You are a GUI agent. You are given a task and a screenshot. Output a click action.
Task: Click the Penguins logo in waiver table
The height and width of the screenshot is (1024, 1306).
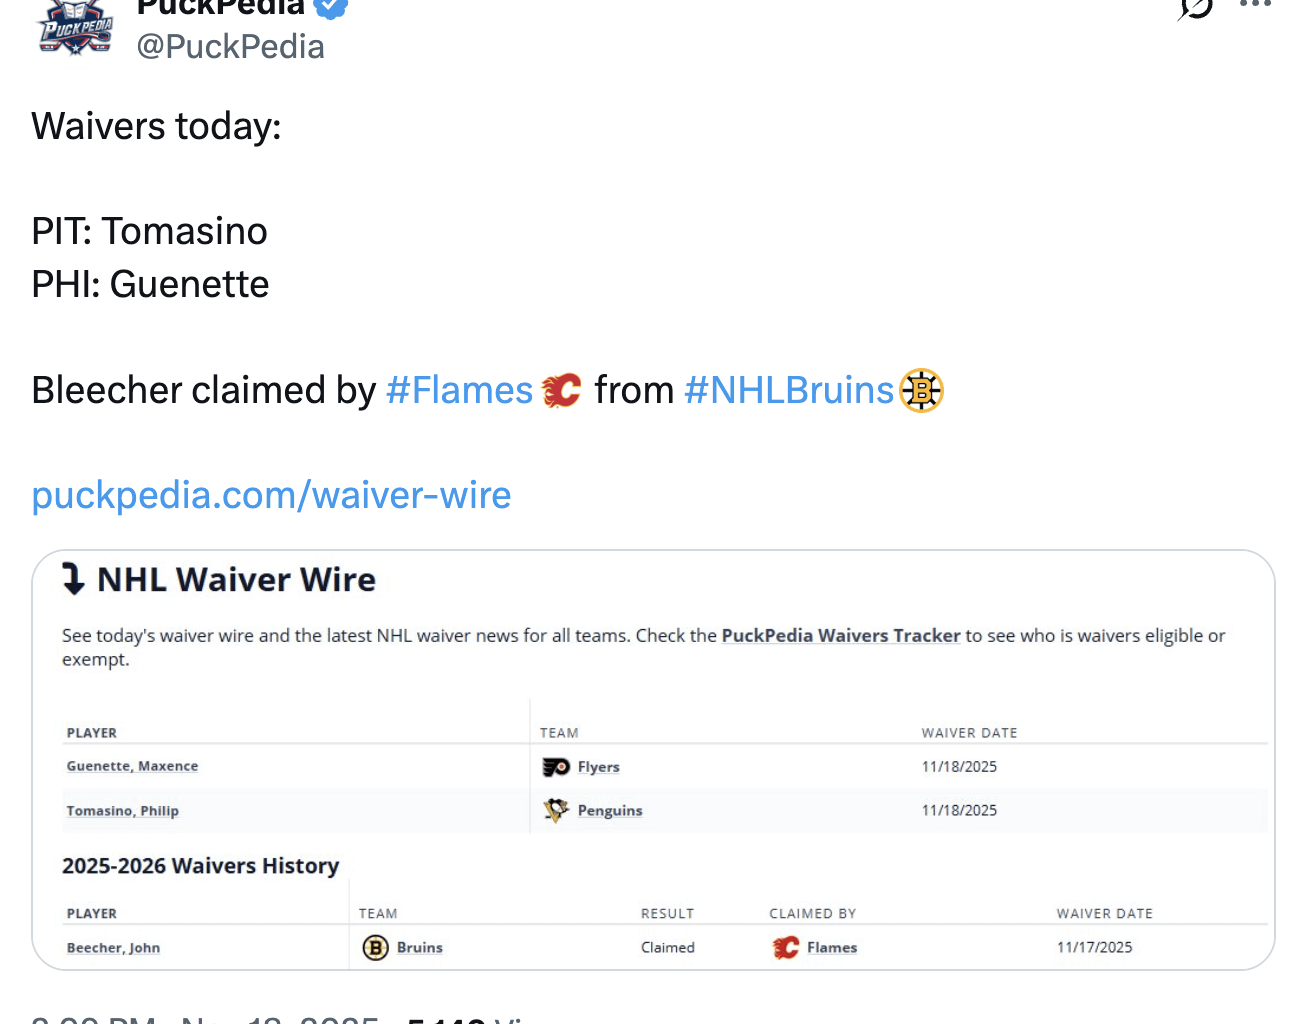556,810
